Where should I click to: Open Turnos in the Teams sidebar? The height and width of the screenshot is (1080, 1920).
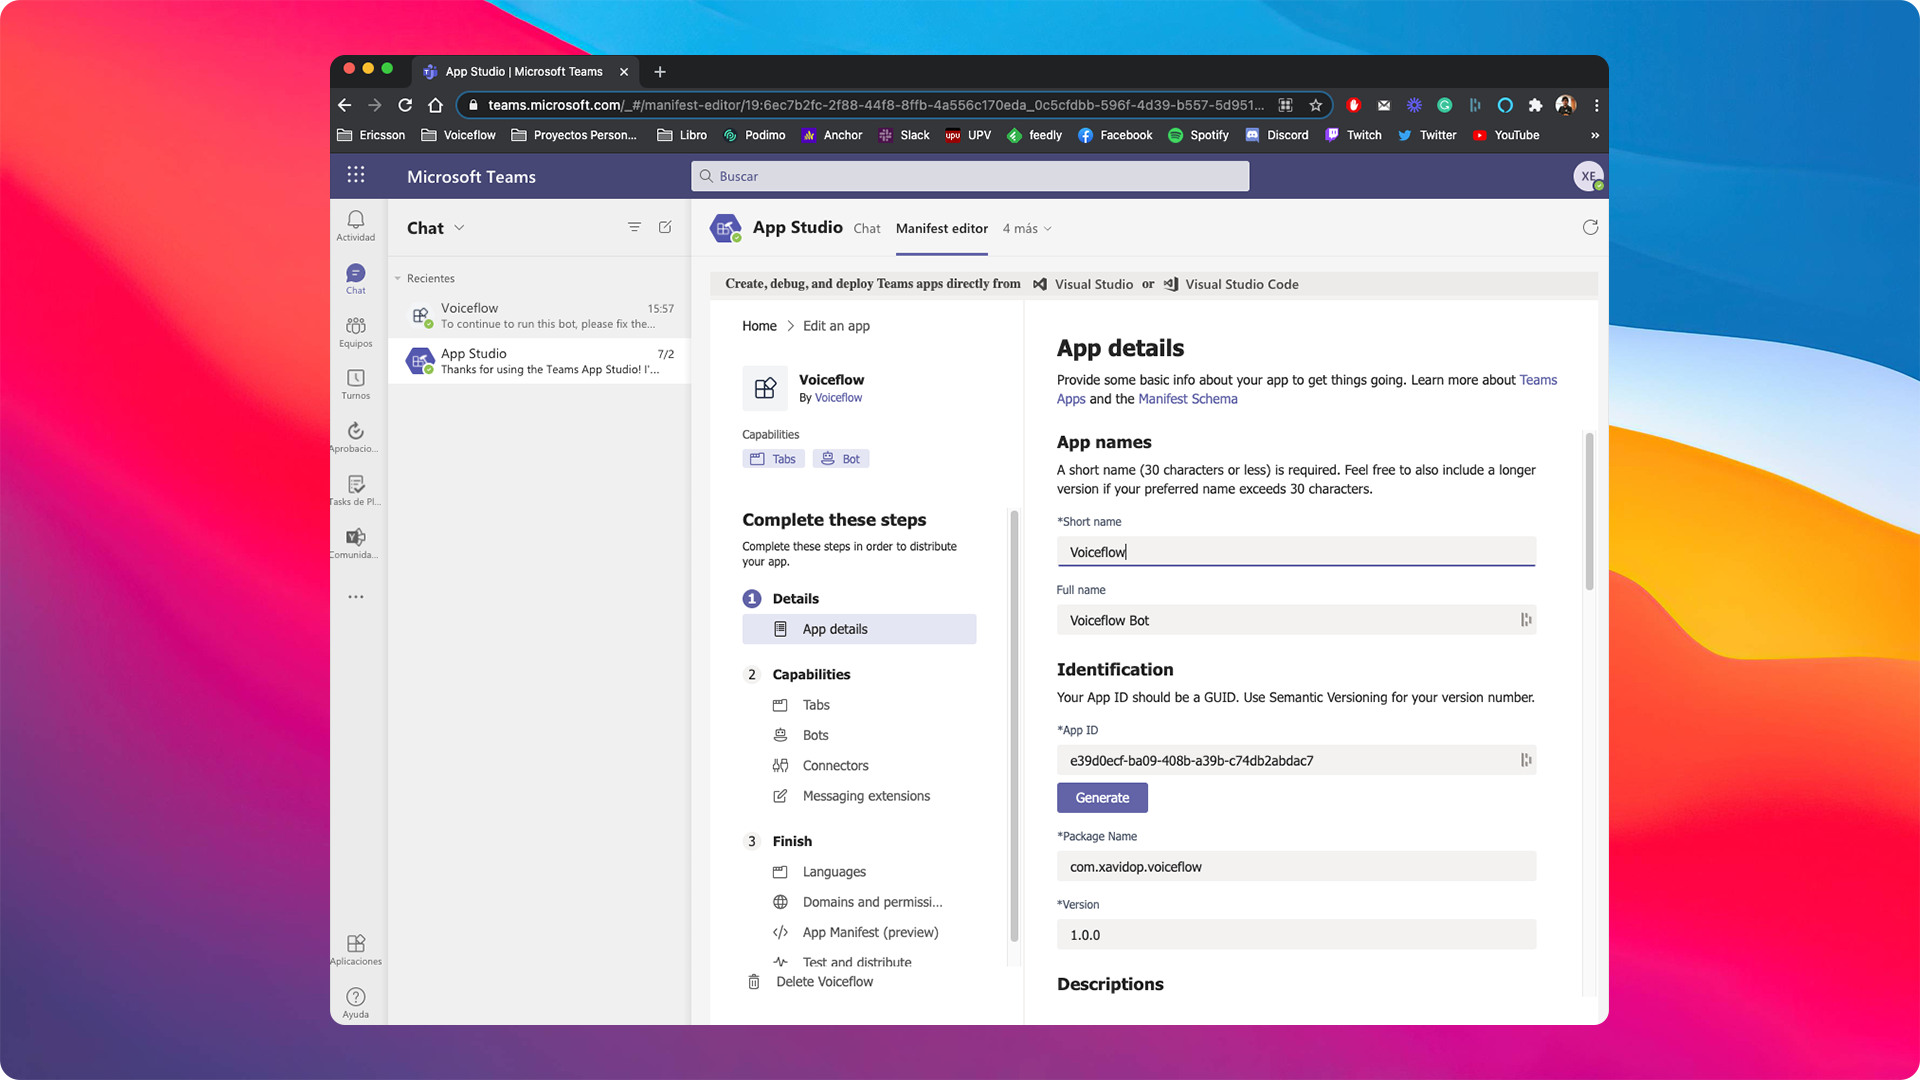(x=355, y=383)
